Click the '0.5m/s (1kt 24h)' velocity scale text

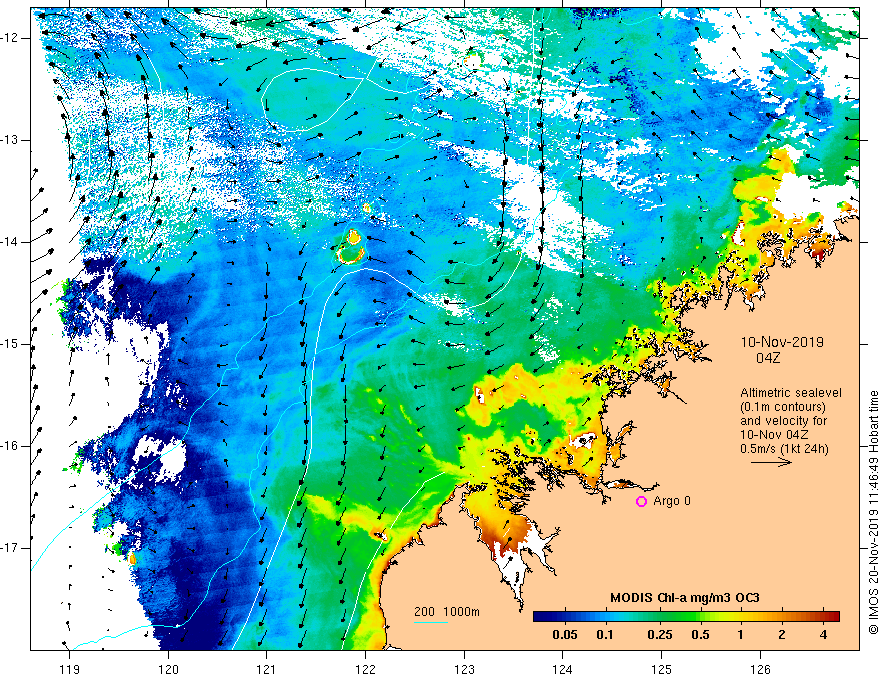click(784, 449)
